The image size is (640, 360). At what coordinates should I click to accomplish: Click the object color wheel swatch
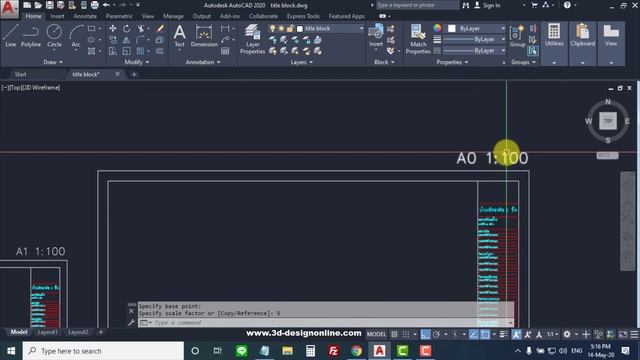click(x=437, y=28)
